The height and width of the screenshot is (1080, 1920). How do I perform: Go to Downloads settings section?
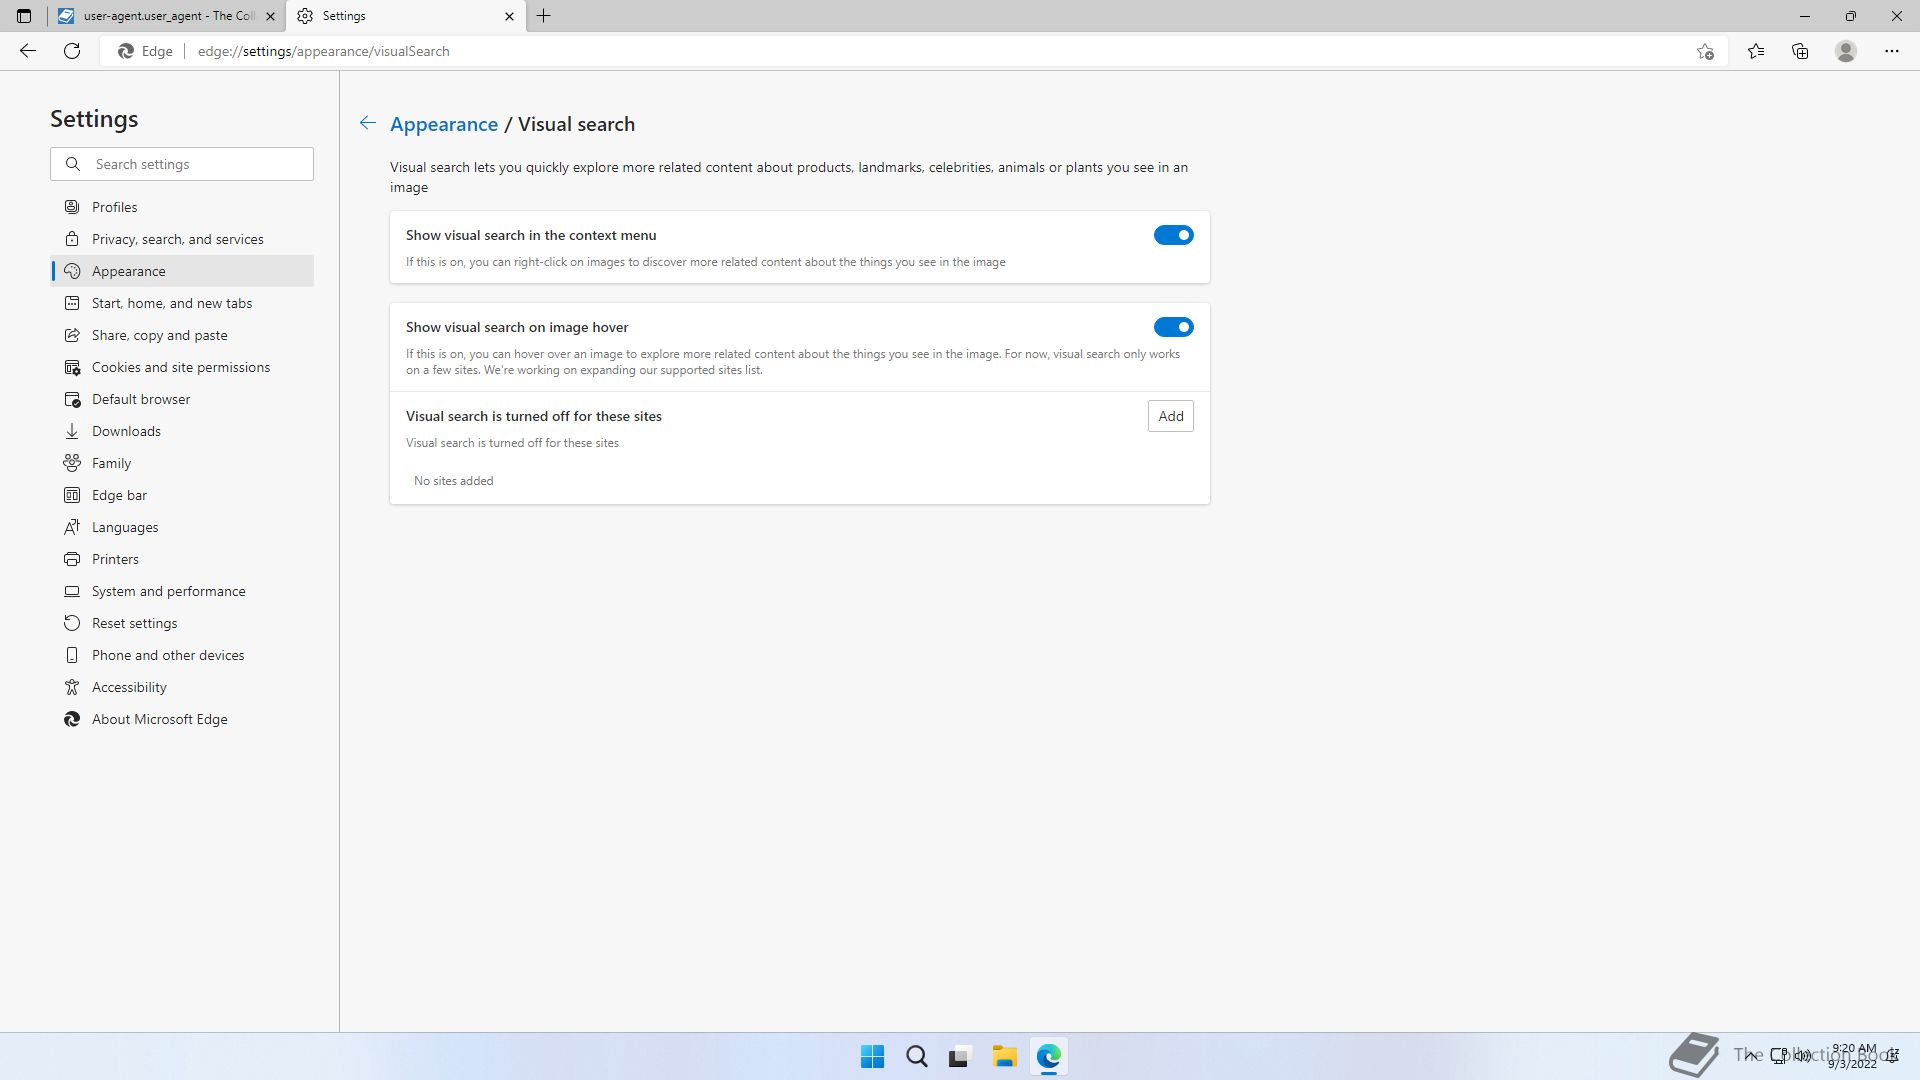126,431
